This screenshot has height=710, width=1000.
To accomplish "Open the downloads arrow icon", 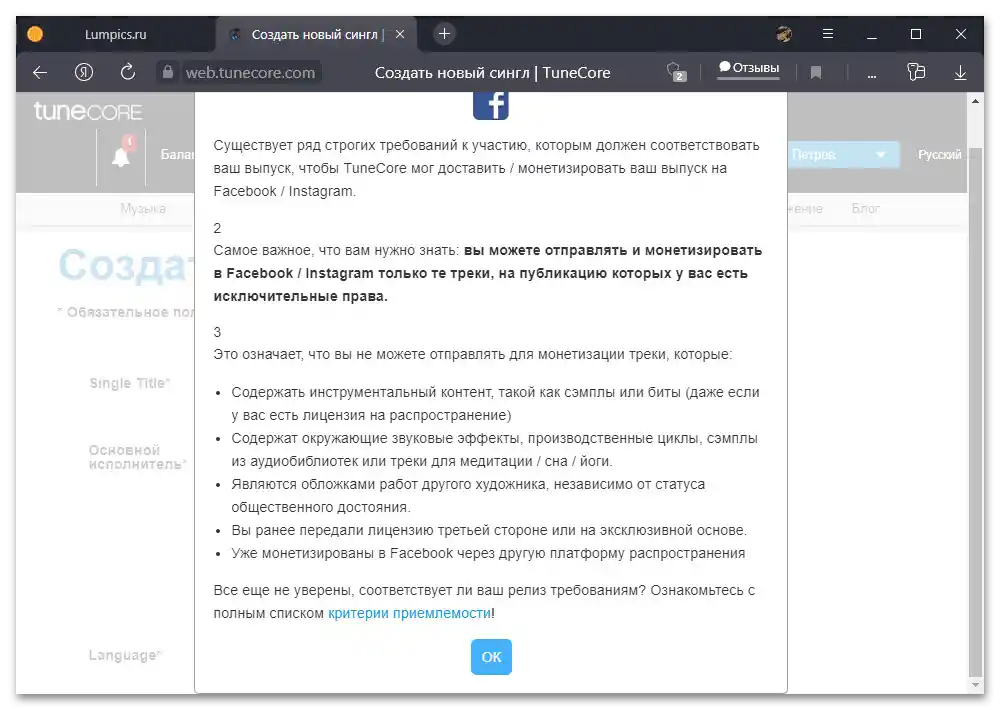I will (x=960, y=73).
